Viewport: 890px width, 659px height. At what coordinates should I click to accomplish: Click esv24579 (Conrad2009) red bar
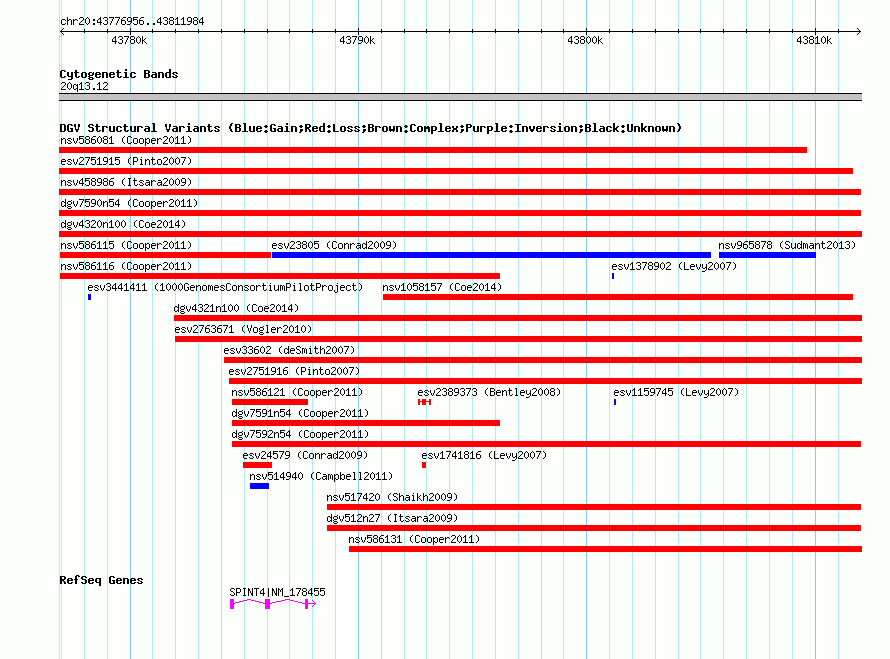coord(257,465)
